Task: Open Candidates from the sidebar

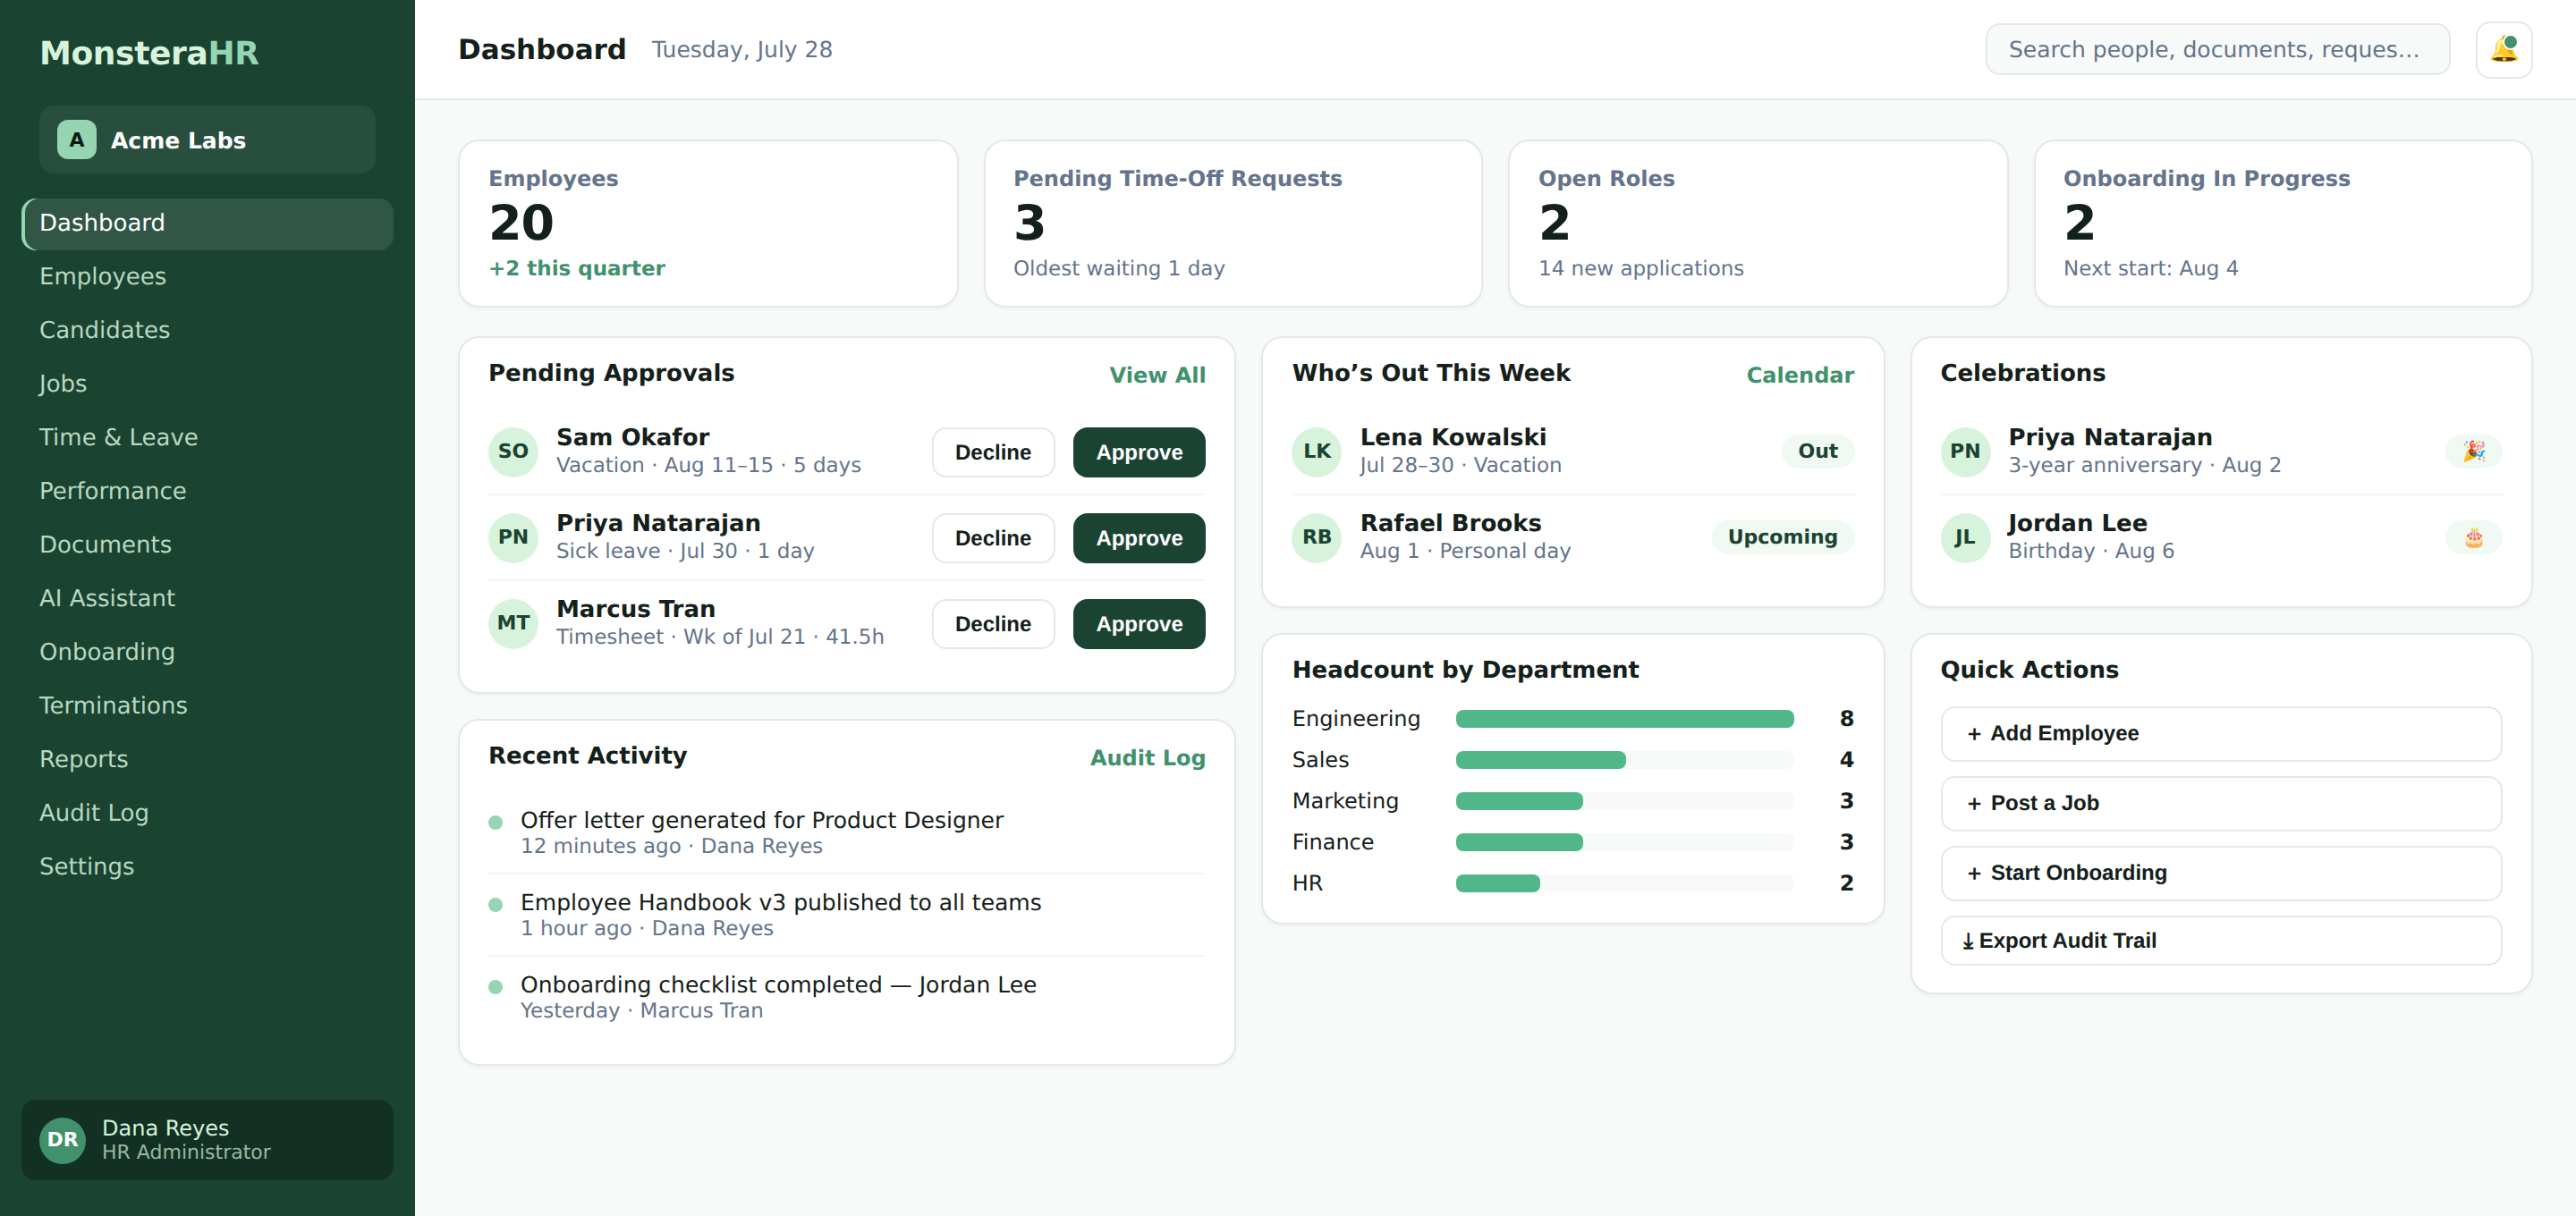Action: 207,330
